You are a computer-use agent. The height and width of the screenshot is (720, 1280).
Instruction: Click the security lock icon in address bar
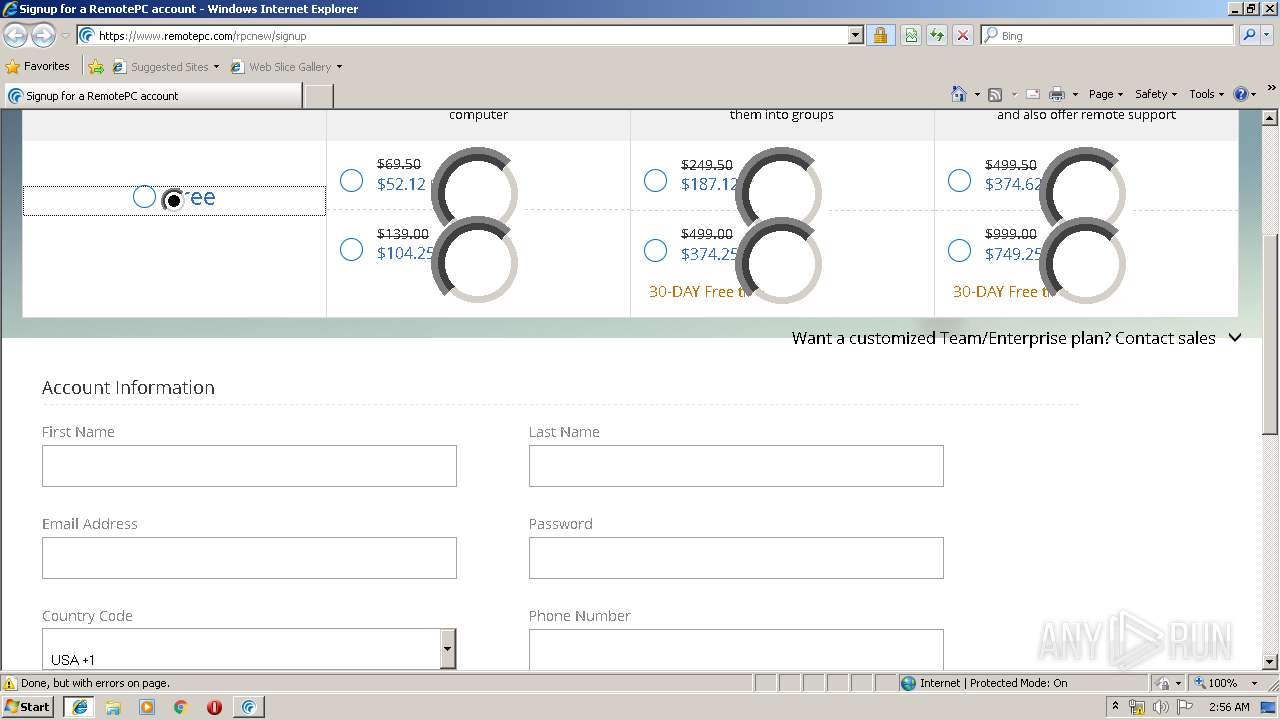(x=880, y=35)
